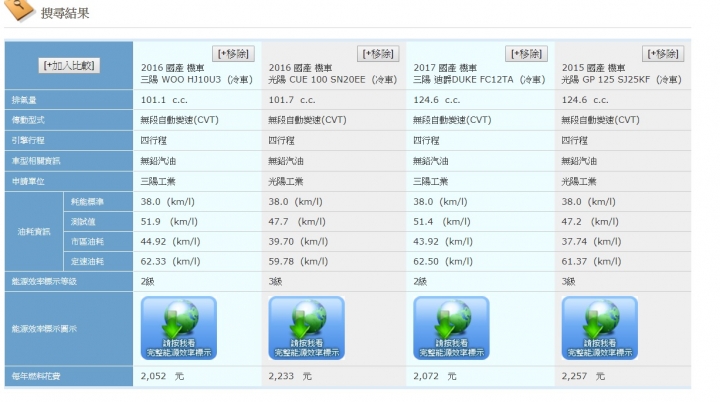The height and width of the screenshot is (402, 720).
Task: Click the 測試值 sub-row header
Action: [x=98, y=222]
